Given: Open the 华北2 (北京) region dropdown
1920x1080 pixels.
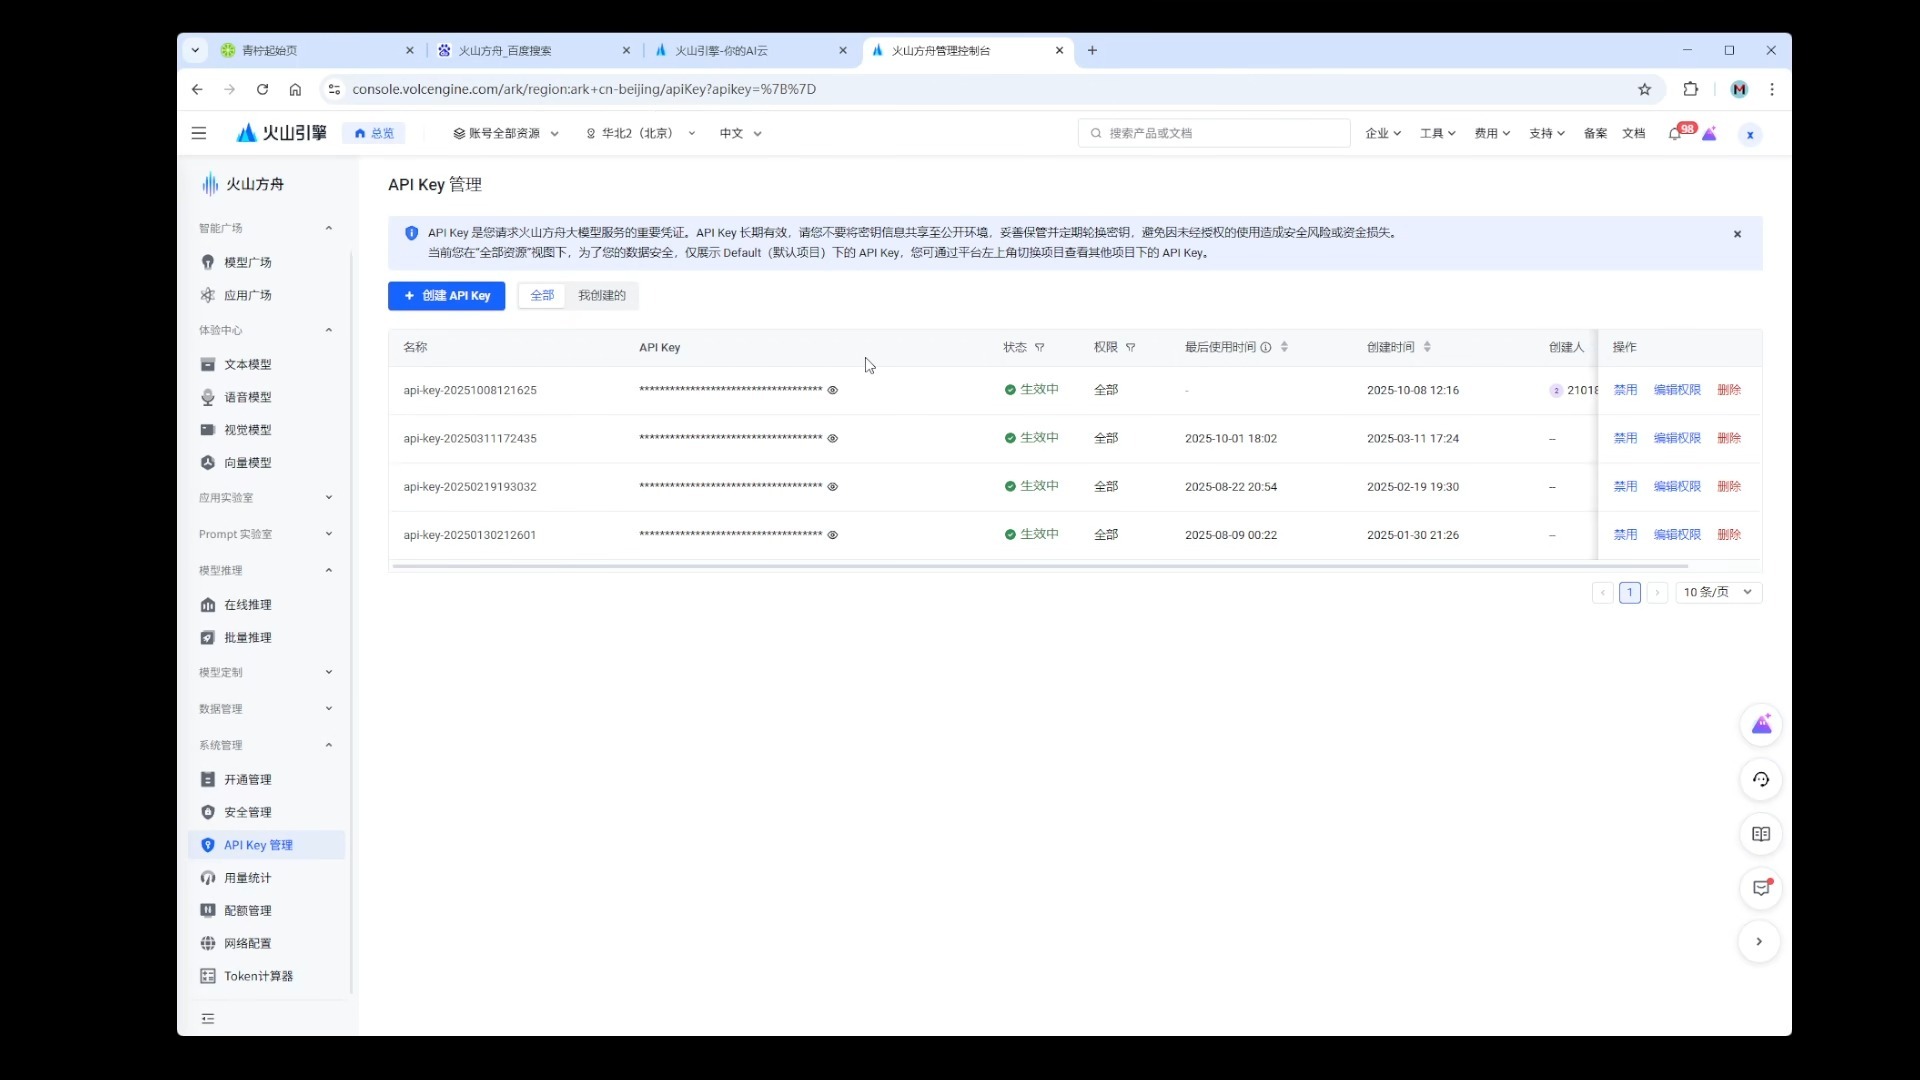Looking at the screenshot, I should (640, 133).
